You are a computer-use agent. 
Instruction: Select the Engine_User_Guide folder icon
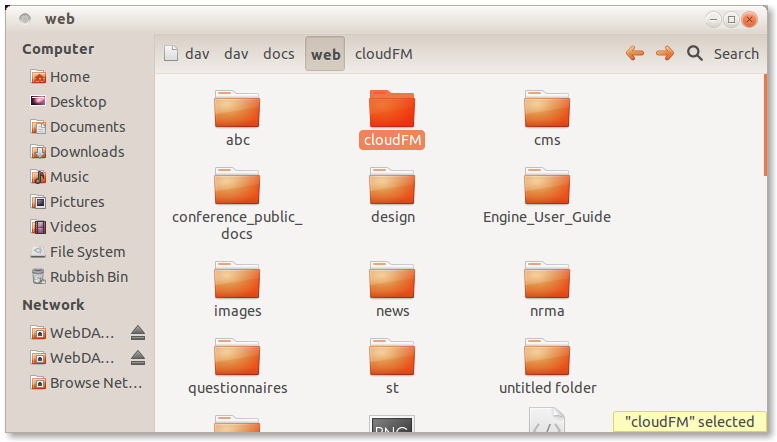(x=547, y=186)
